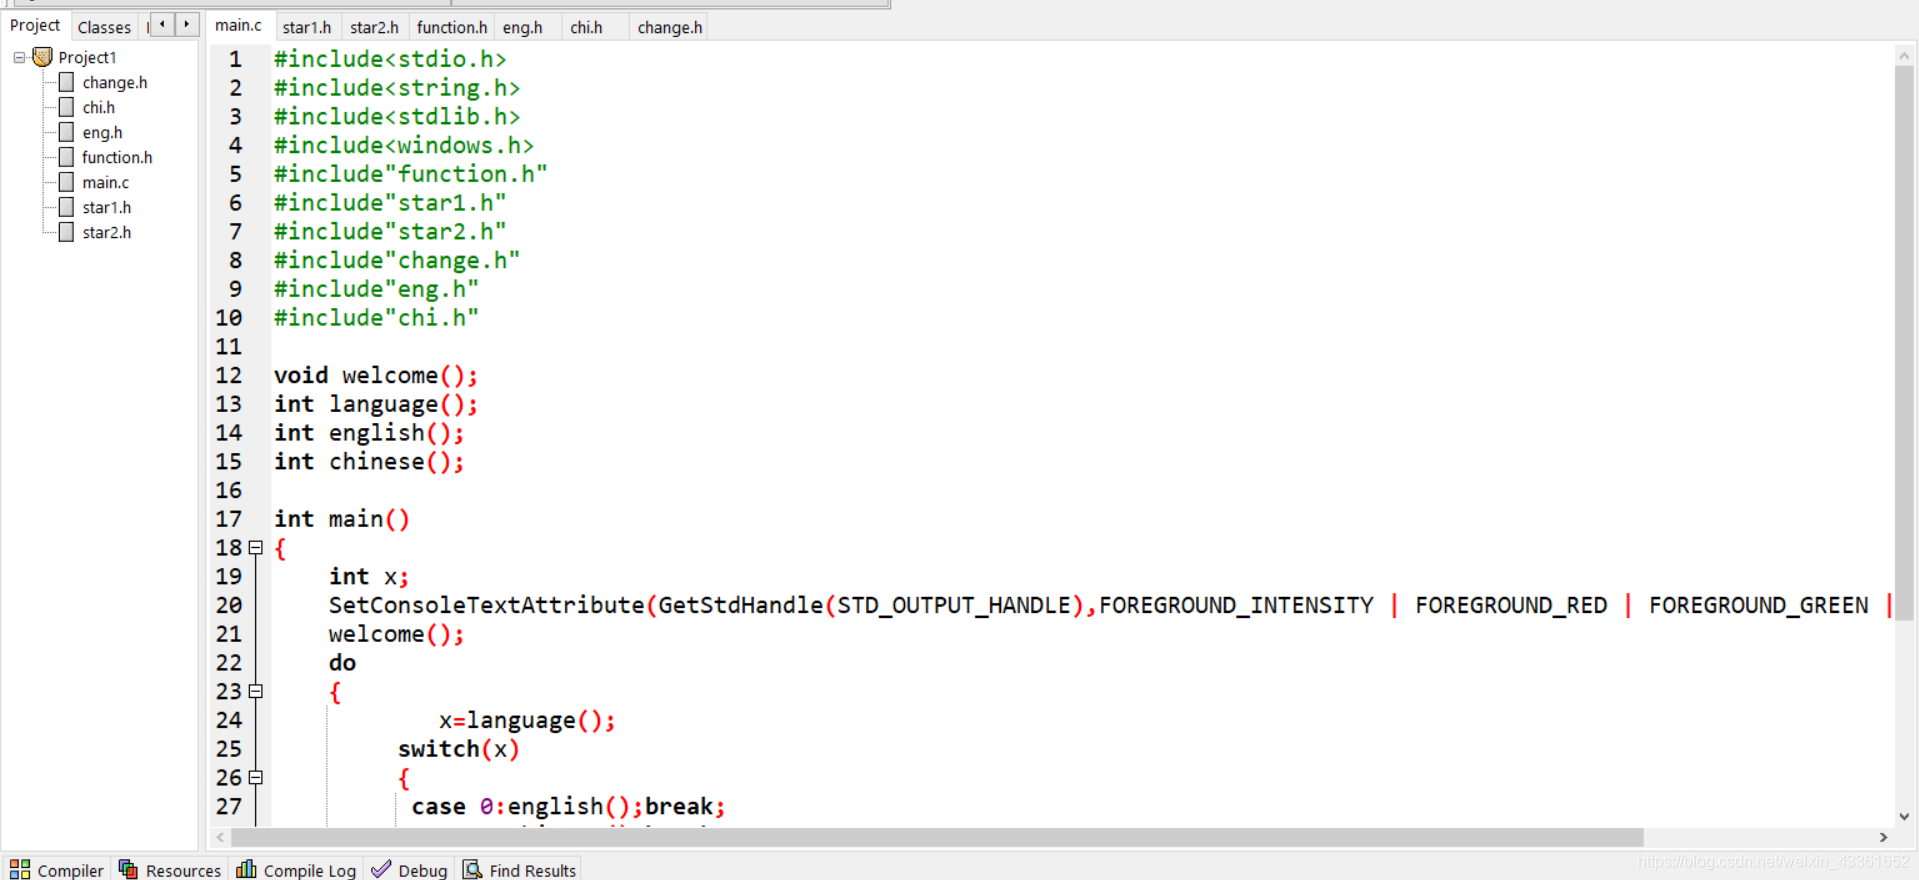The height and width of the screenshot is (880, 1919).
Task: Select main.c in the project tree
Action: click(106, 182)
